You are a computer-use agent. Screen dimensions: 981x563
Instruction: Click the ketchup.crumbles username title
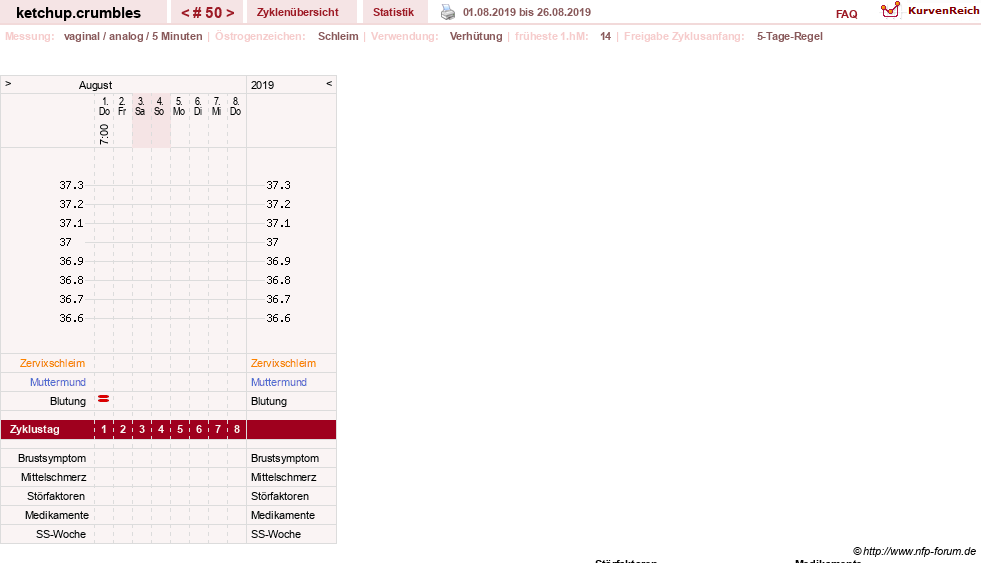click(78, 13)
